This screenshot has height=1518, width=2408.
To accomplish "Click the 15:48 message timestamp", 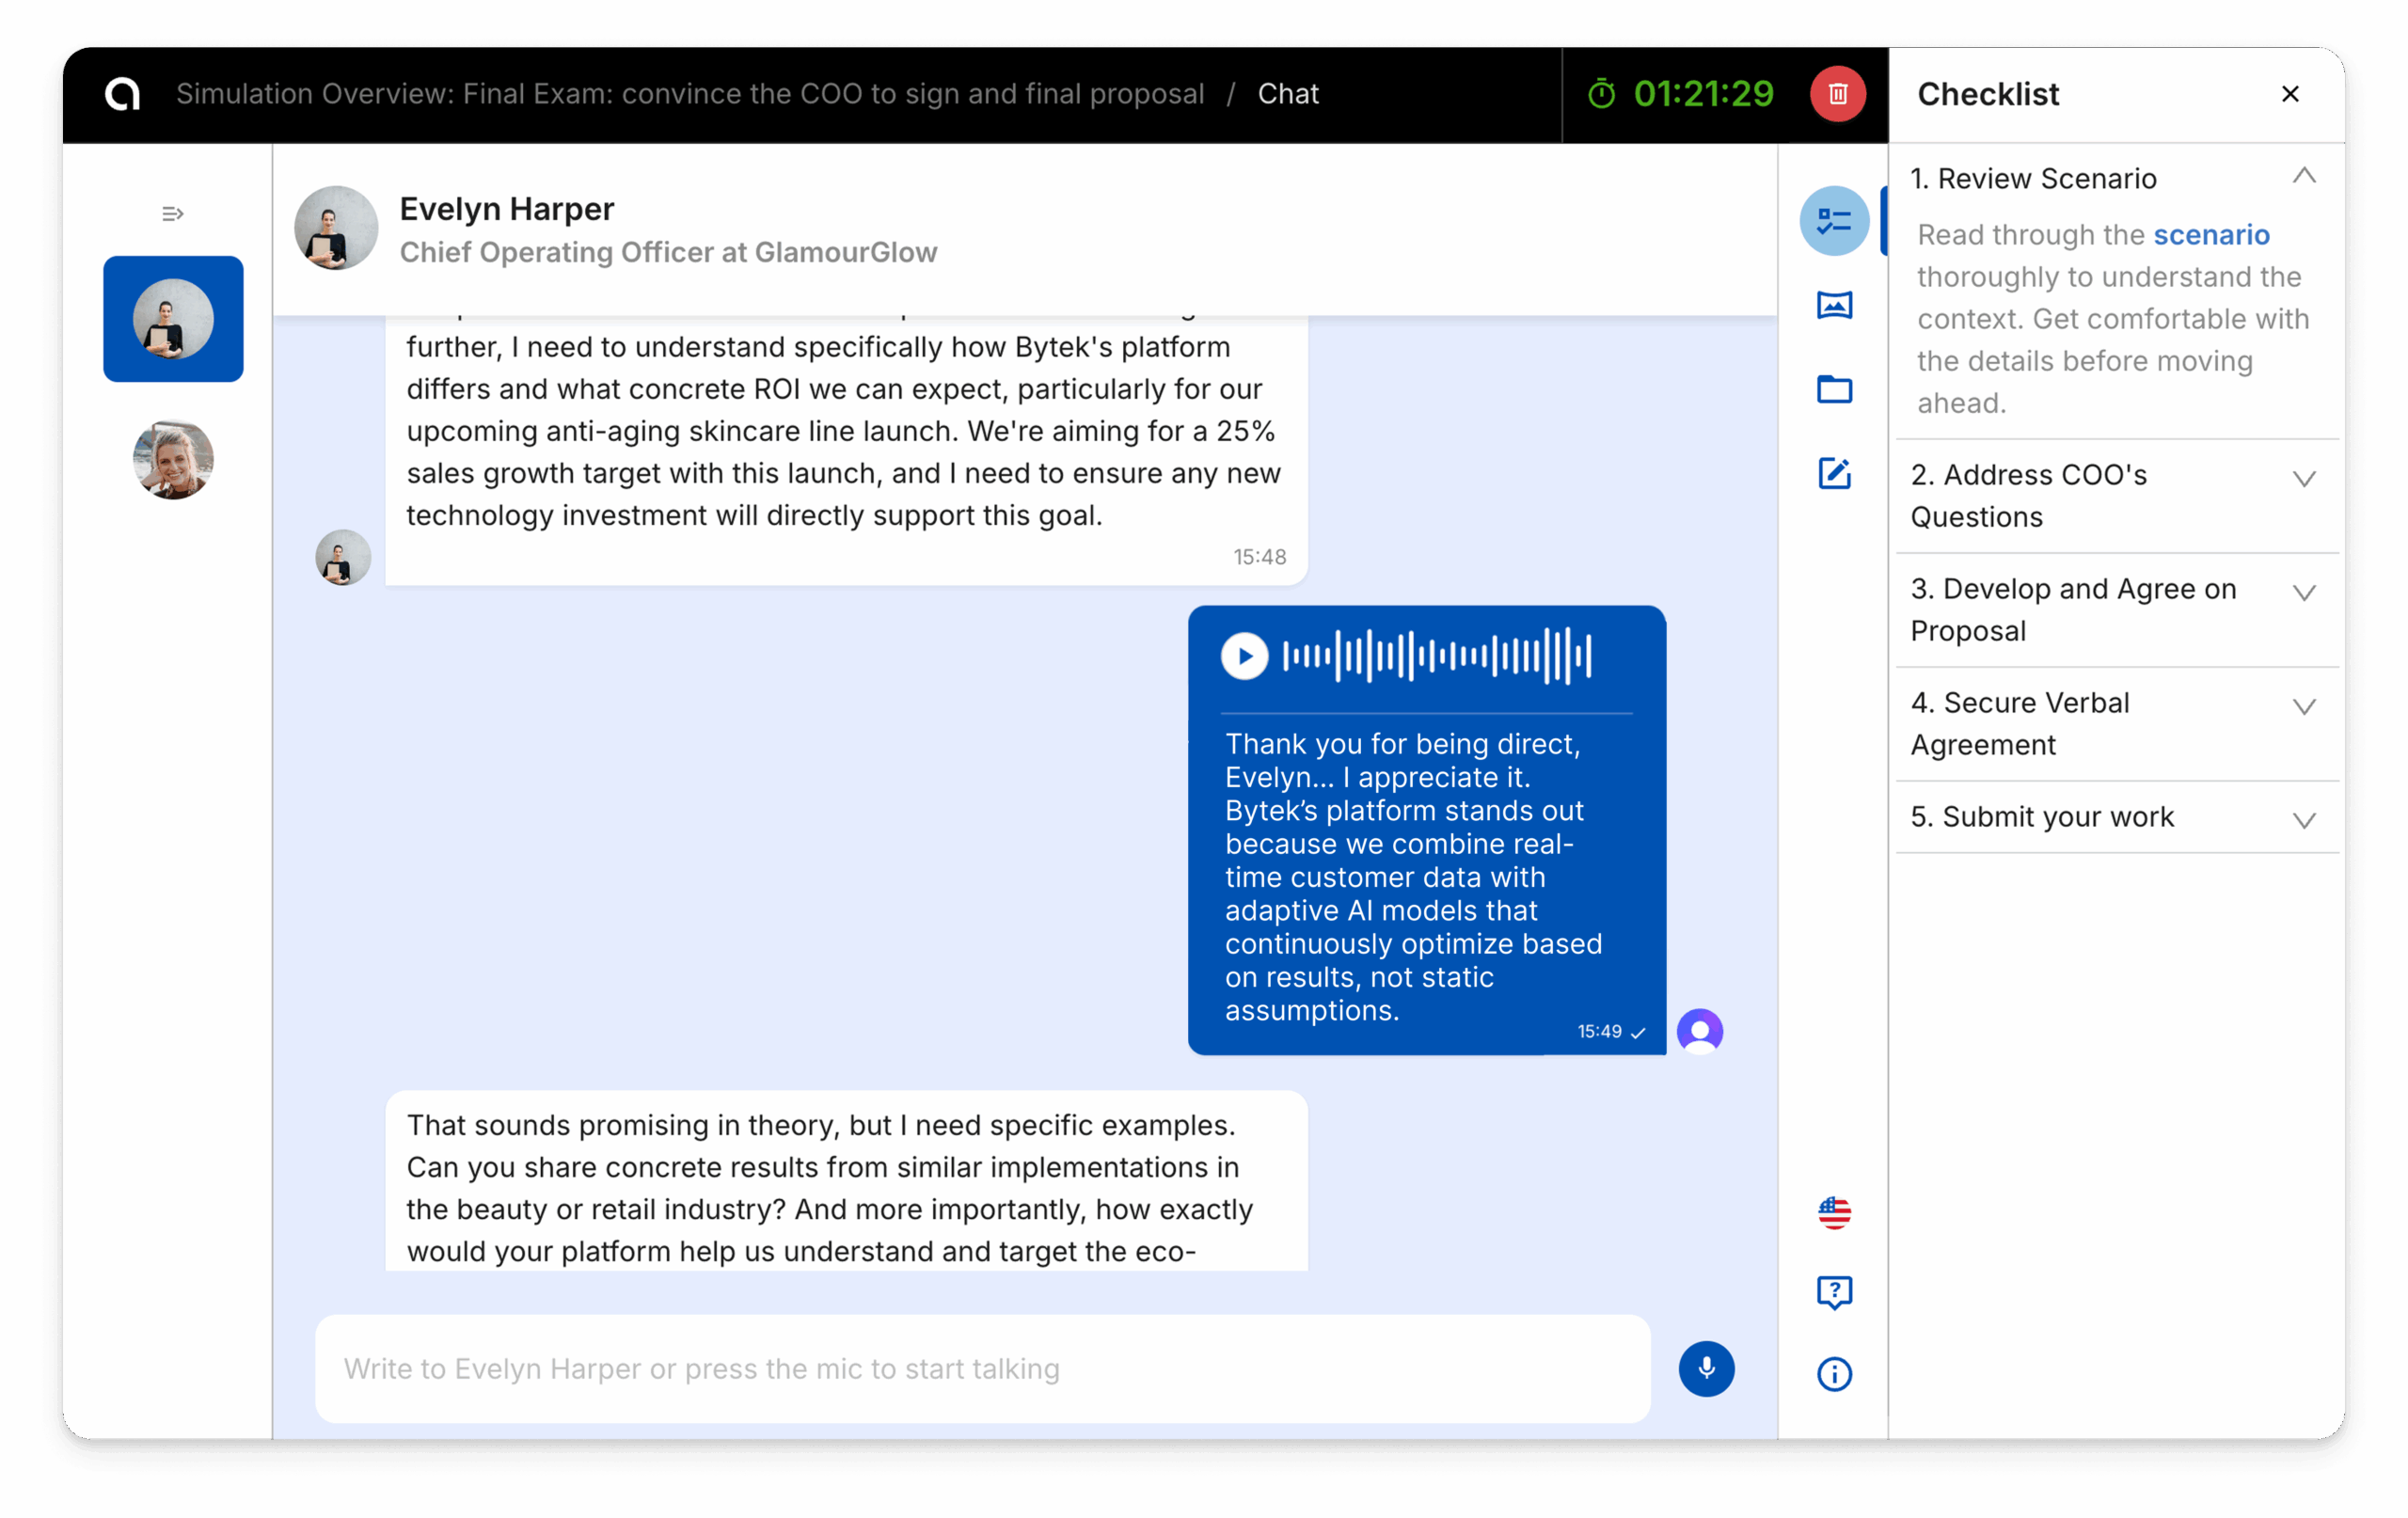I will click(x=1259, y=557).
